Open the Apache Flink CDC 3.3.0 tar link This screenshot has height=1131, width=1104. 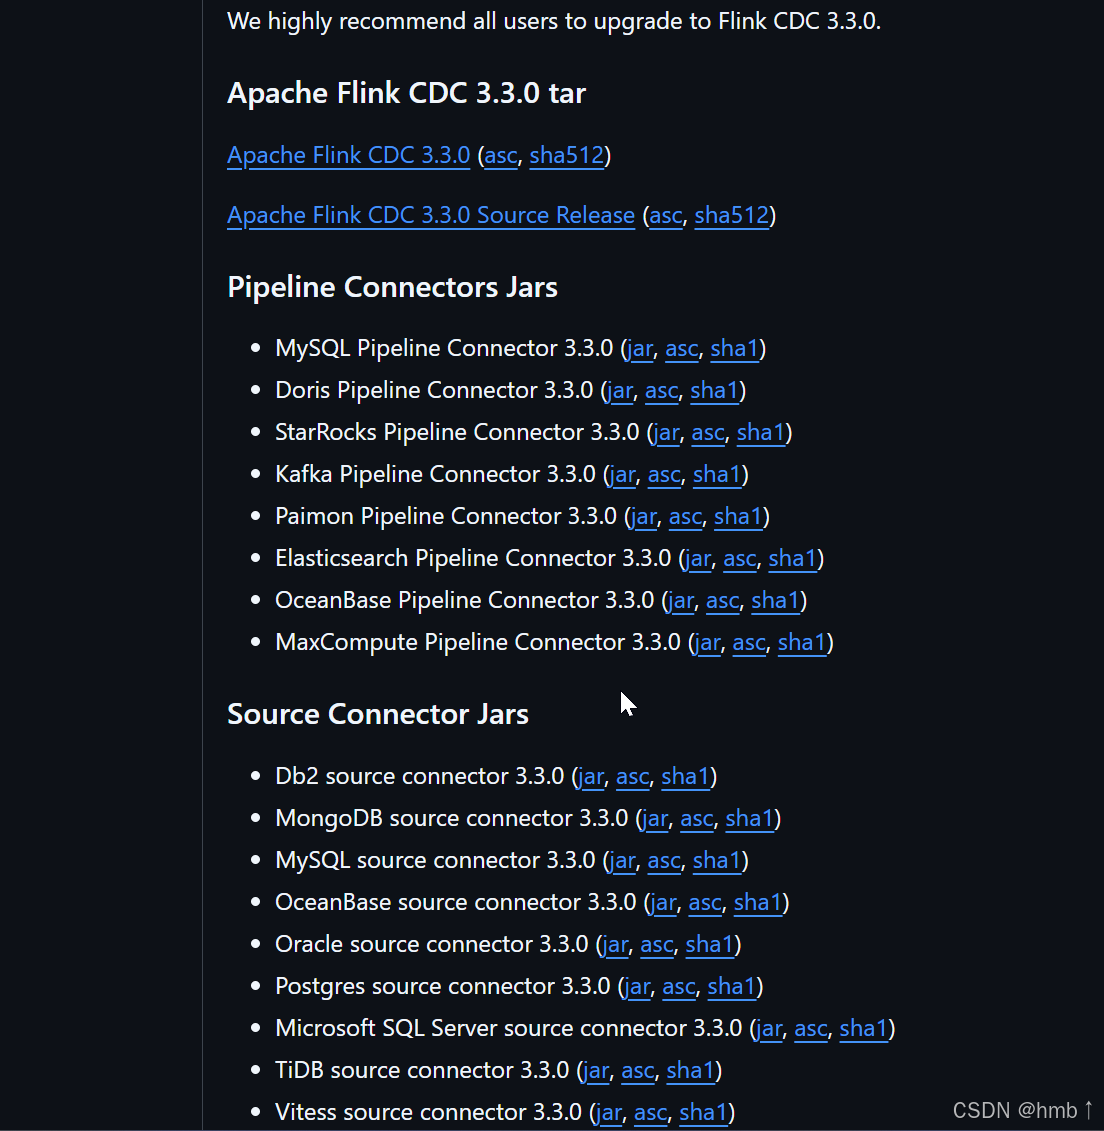348,155
